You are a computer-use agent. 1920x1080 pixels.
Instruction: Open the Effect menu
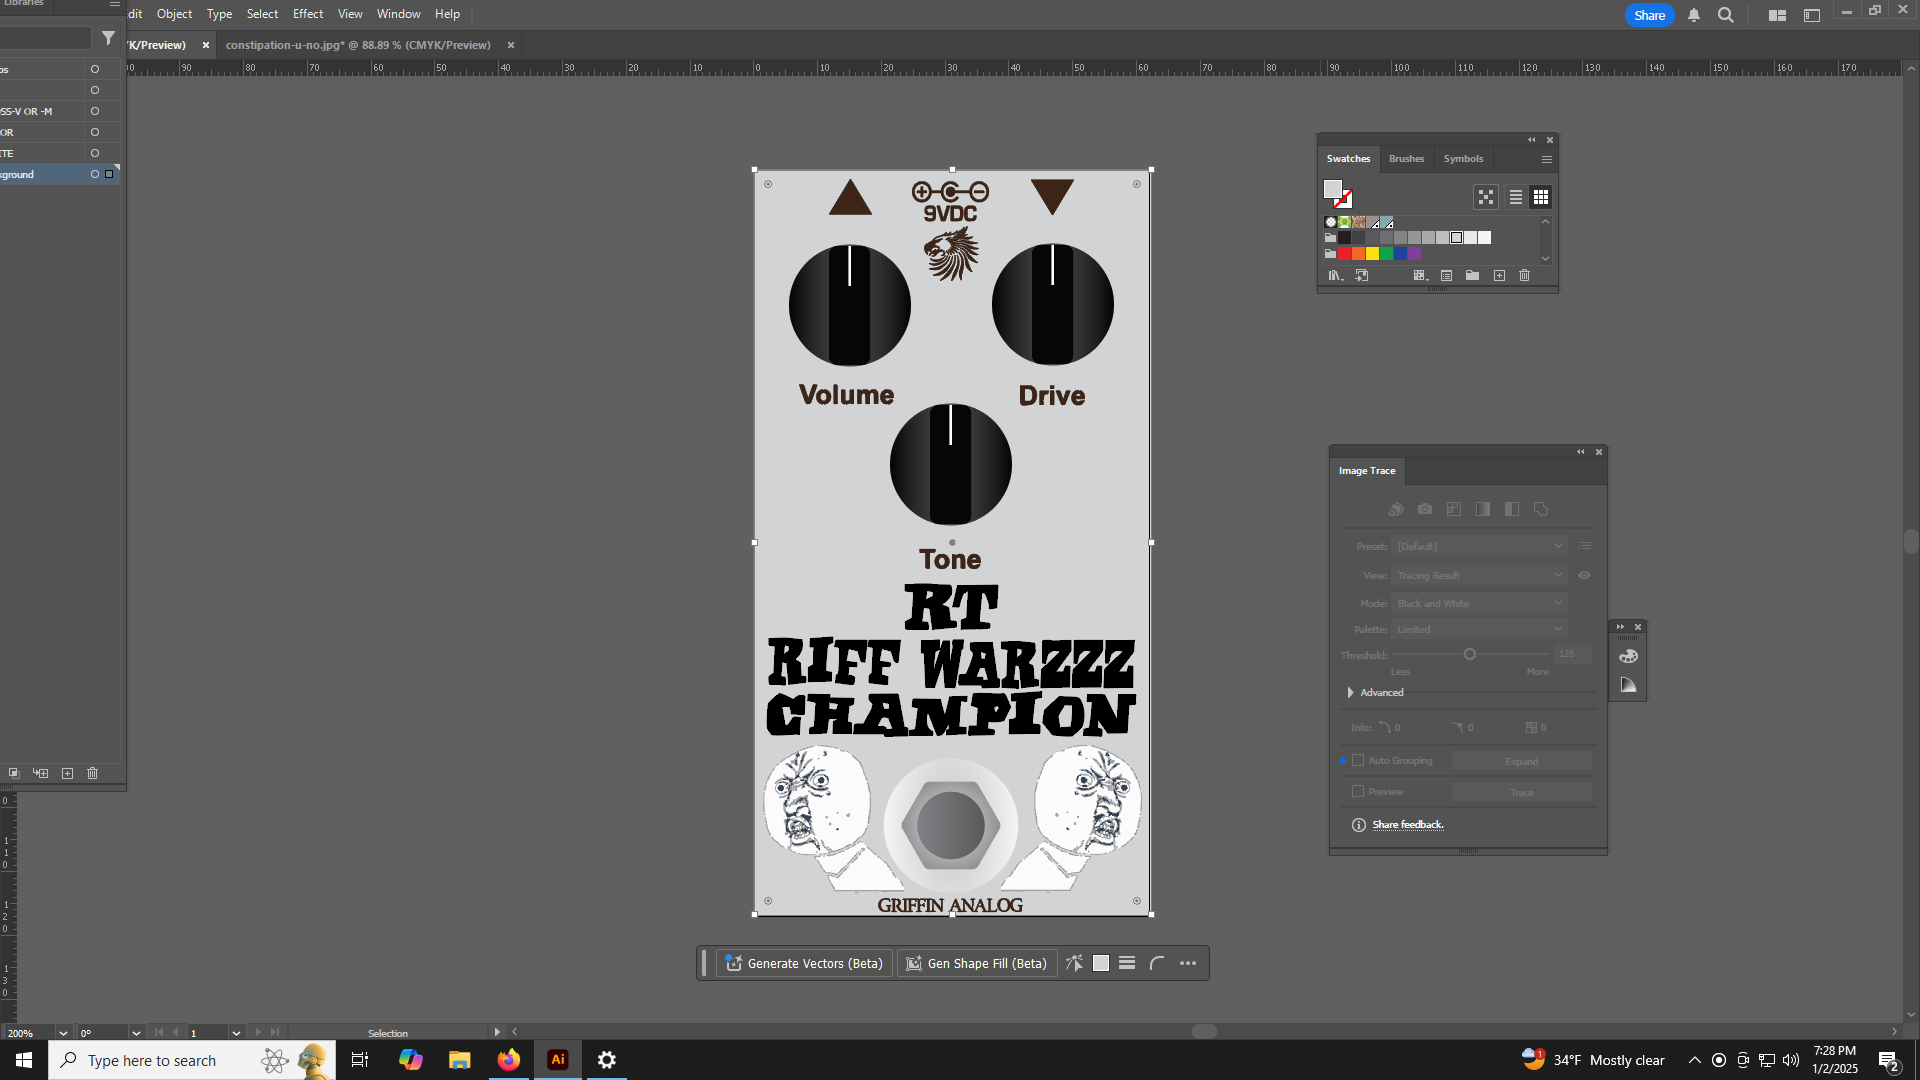tap(308, 14)
